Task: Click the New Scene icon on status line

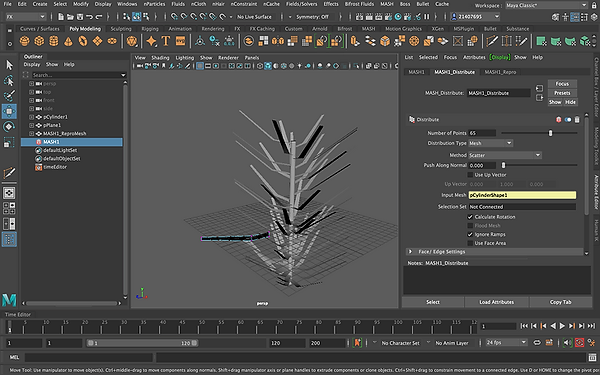Action: tap(61, 17)
